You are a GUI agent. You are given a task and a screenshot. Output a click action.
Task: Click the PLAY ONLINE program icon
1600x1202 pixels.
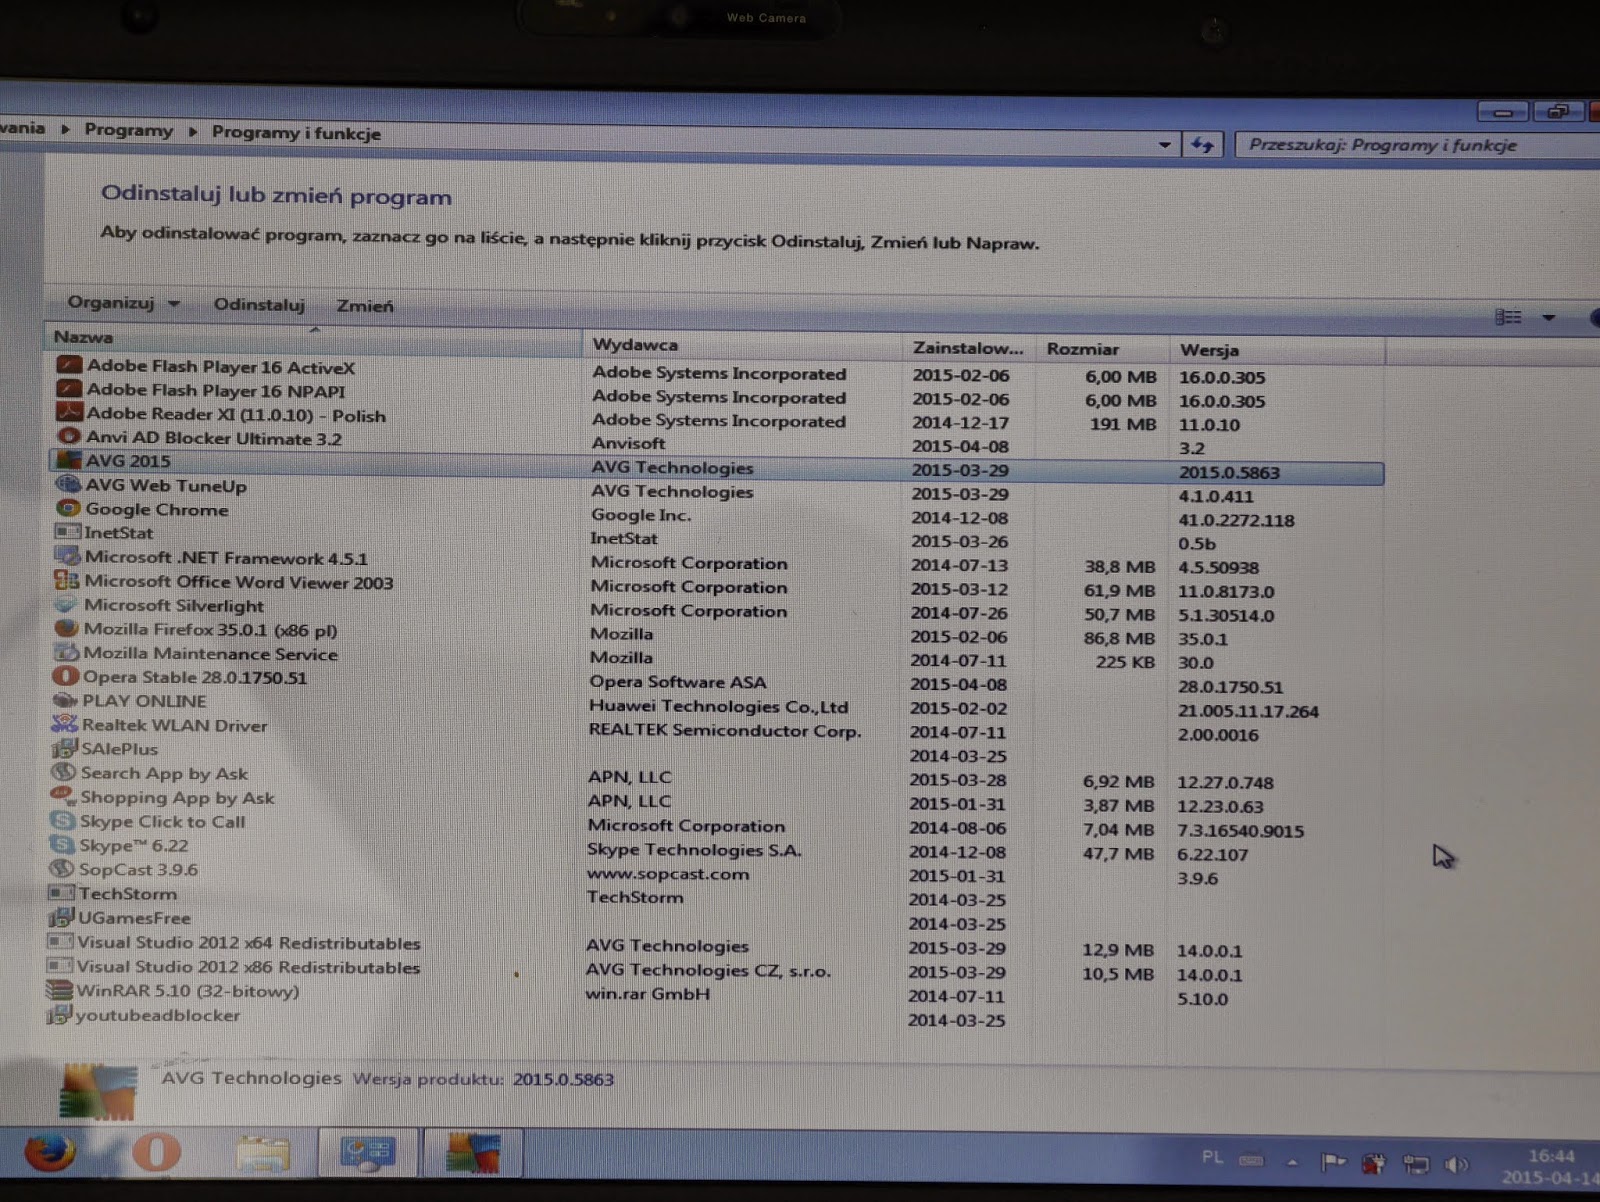coord(65,700)
